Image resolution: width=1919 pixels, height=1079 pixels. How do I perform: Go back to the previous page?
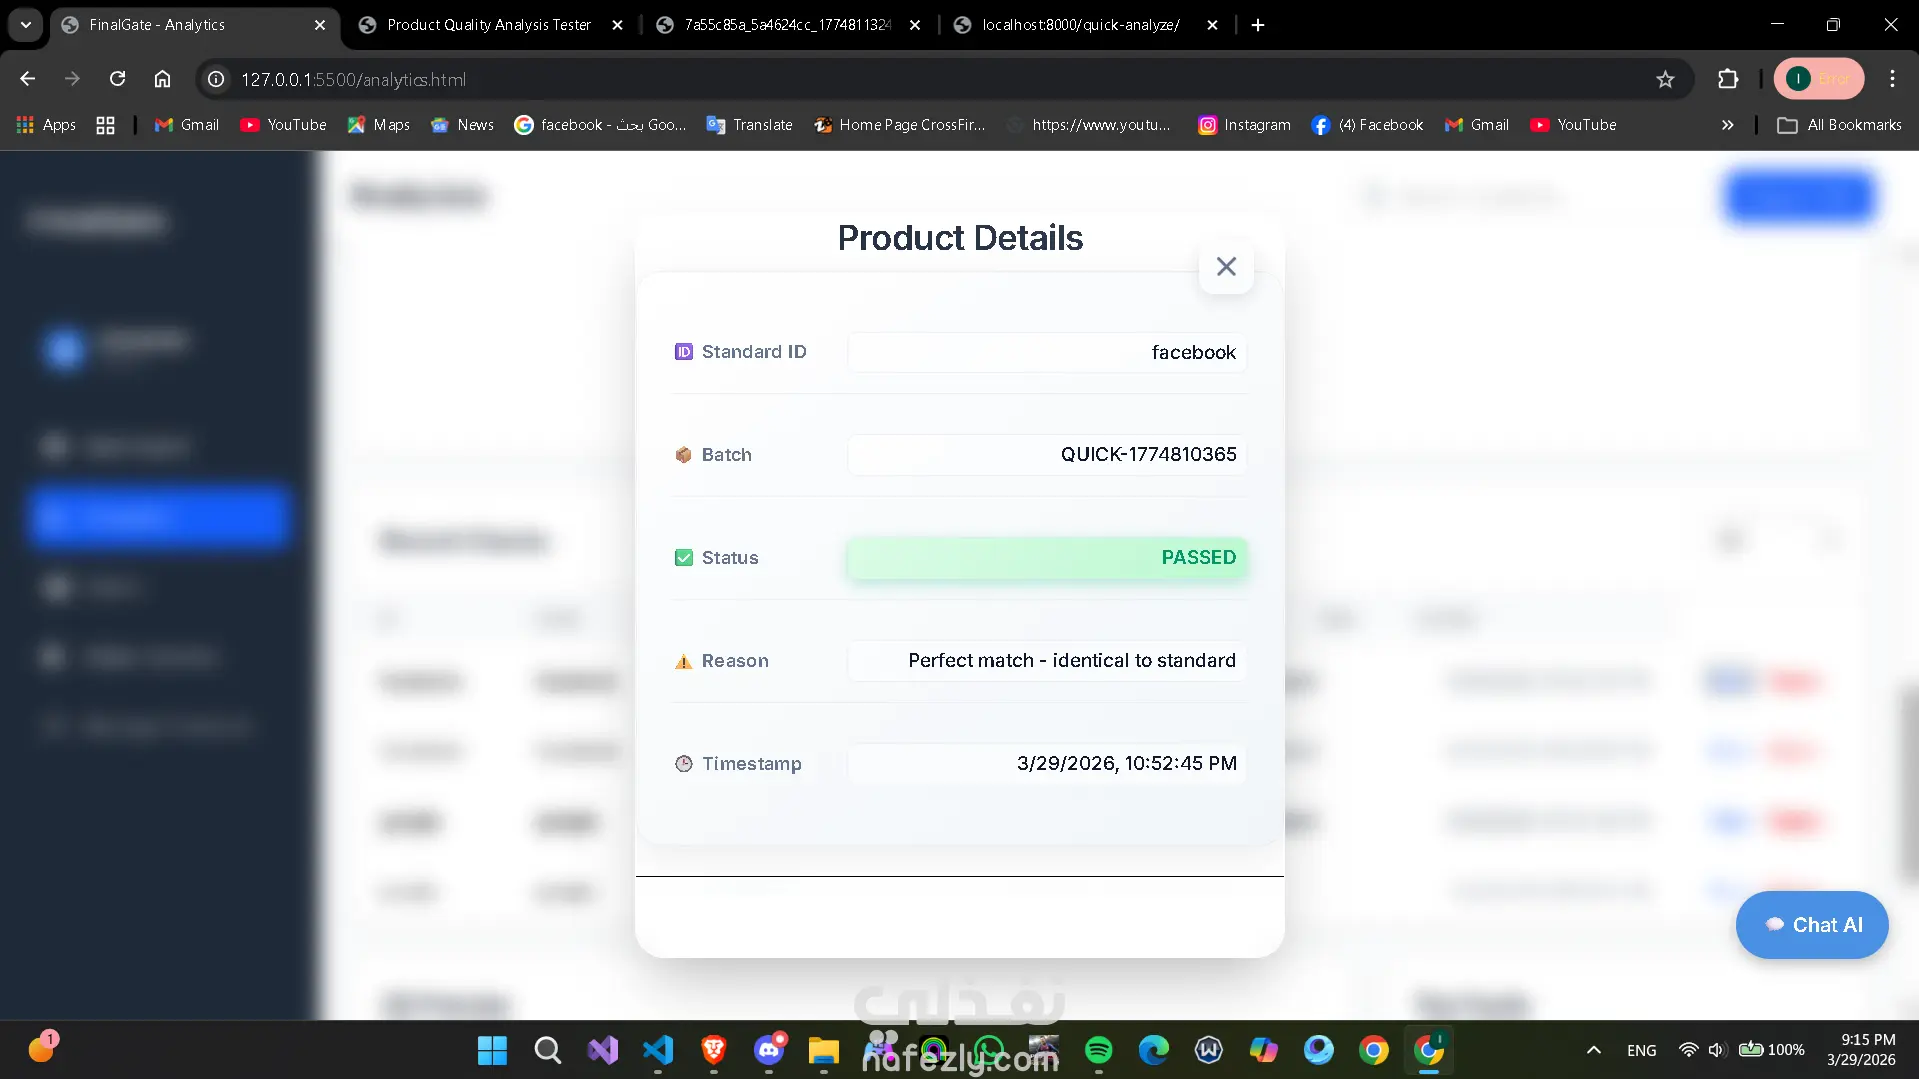[27, 79]
